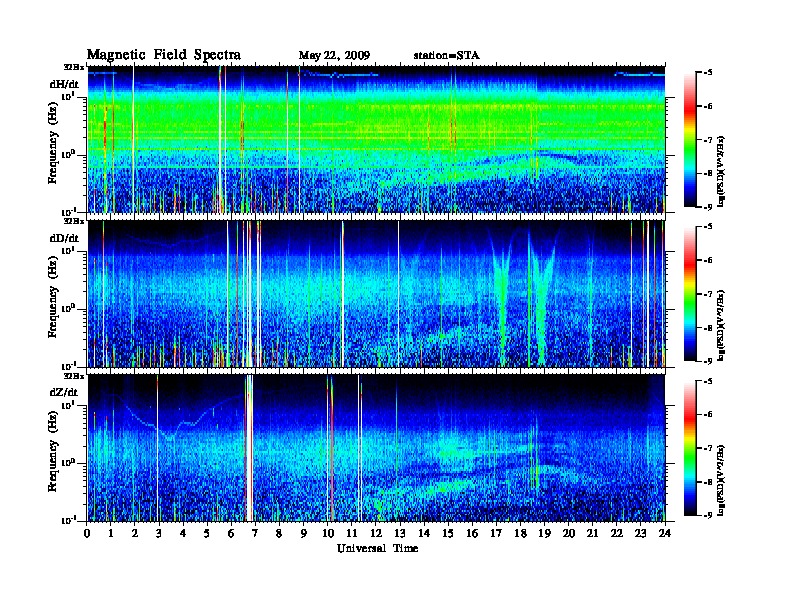Viewport: 792px width, 612px height.
Task: Click the hour "9" tick label
Action: 304,533
